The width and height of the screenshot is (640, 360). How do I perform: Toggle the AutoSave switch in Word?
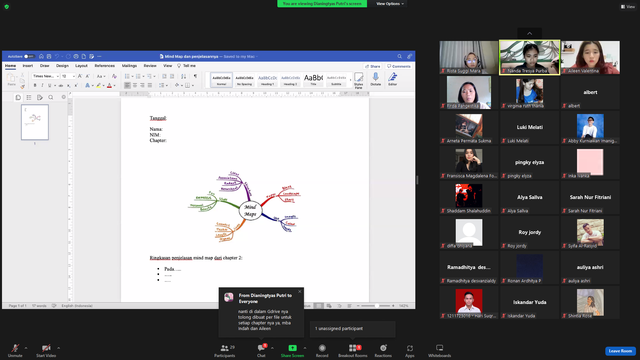point(29,56)
